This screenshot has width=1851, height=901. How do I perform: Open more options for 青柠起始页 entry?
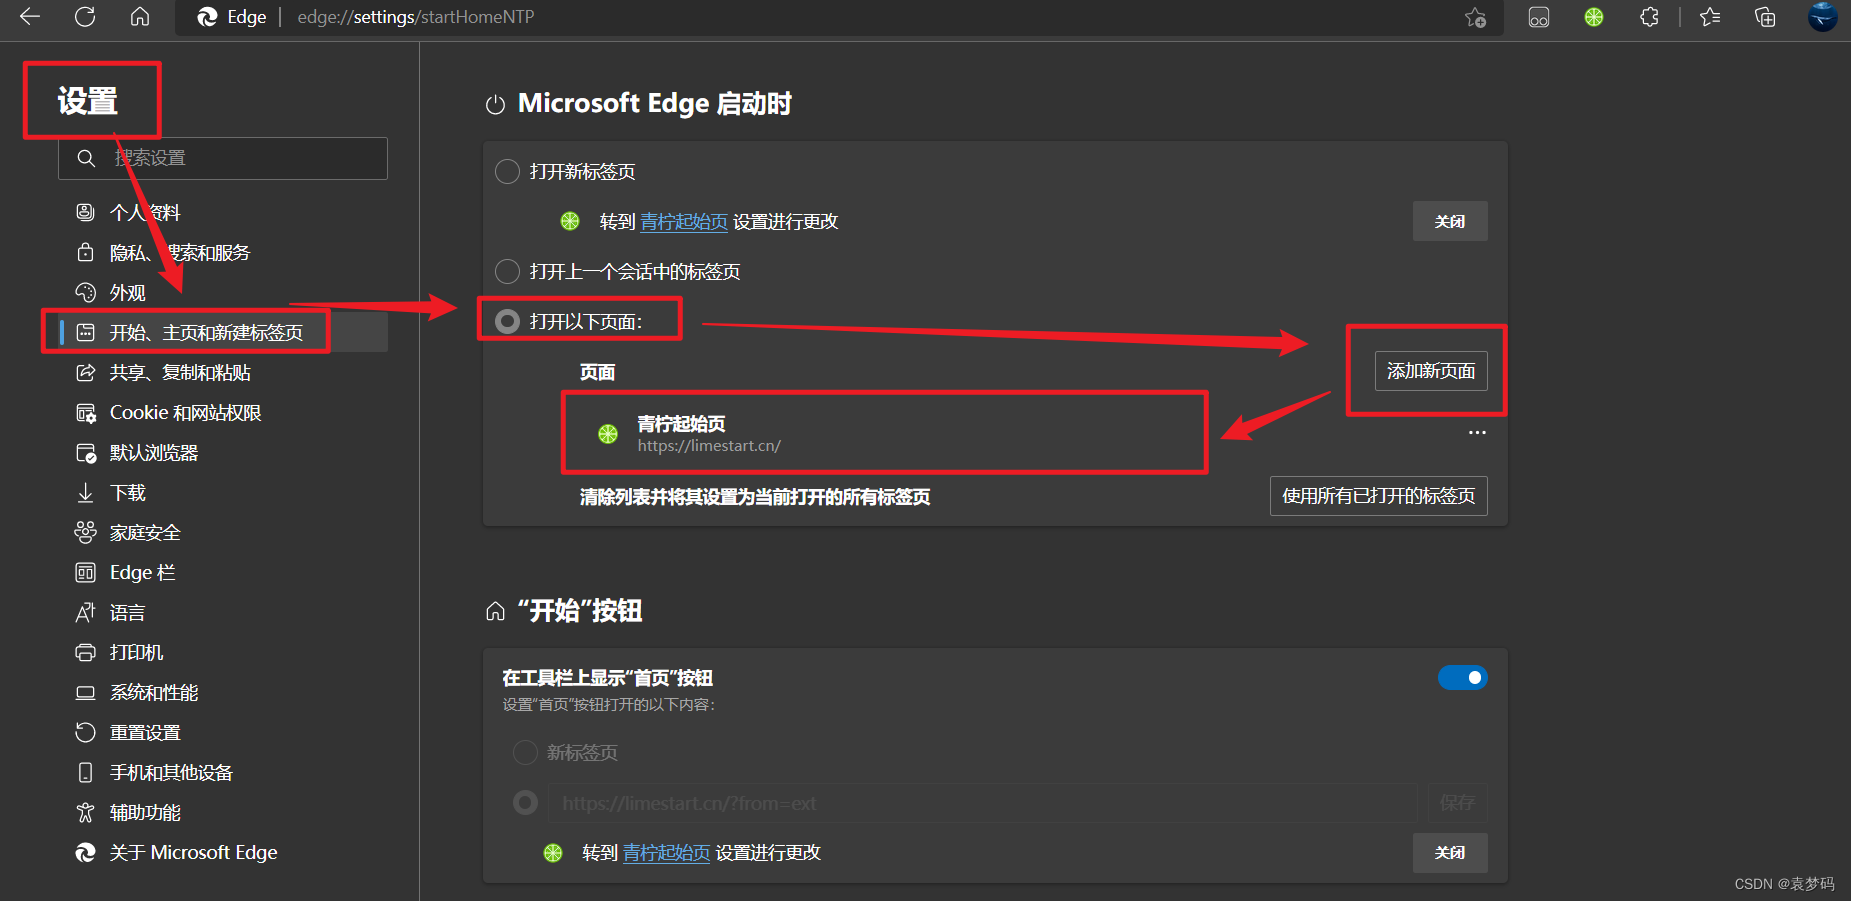[x=1477, y=433]
